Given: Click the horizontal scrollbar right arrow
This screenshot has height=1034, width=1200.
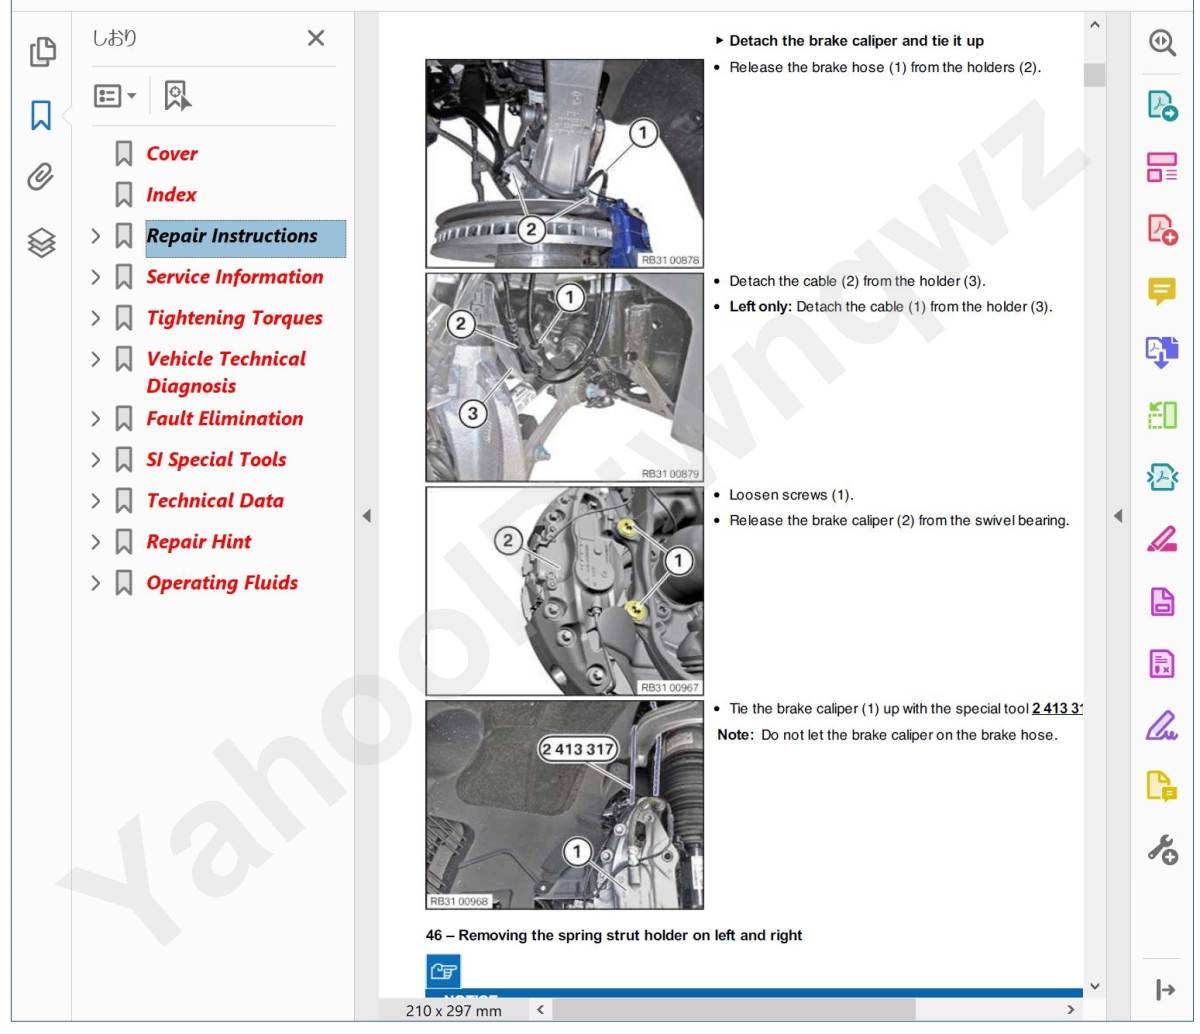Looking at the screenshot, I should pyautogui.click(x=1071, y=1010).
